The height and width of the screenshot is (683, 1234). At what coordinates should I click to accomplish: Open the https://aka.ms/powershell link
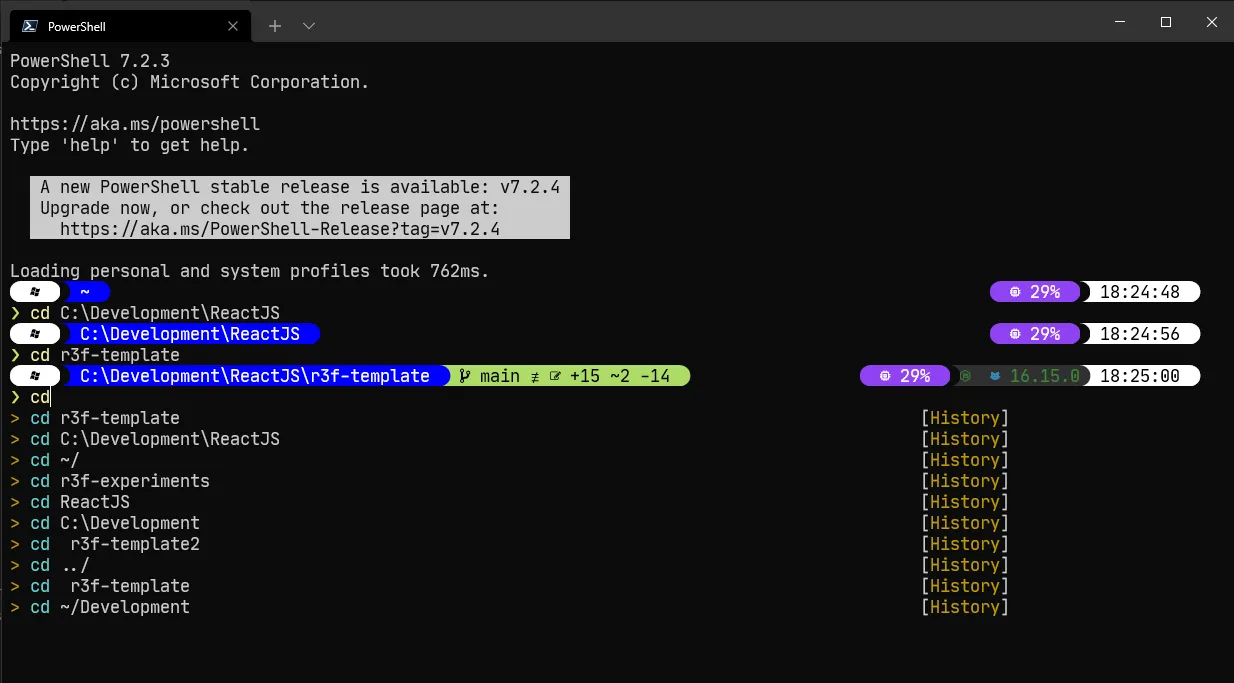coord(134,124)
